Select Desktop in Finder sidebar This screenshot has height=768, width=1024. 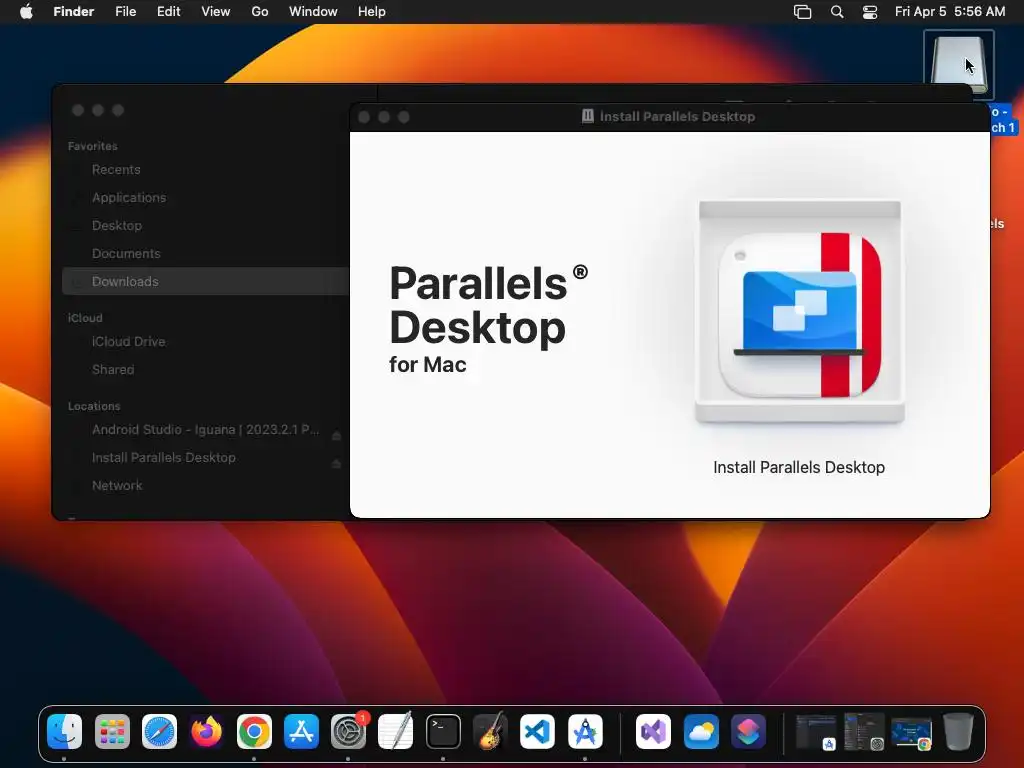click(205, 226)
